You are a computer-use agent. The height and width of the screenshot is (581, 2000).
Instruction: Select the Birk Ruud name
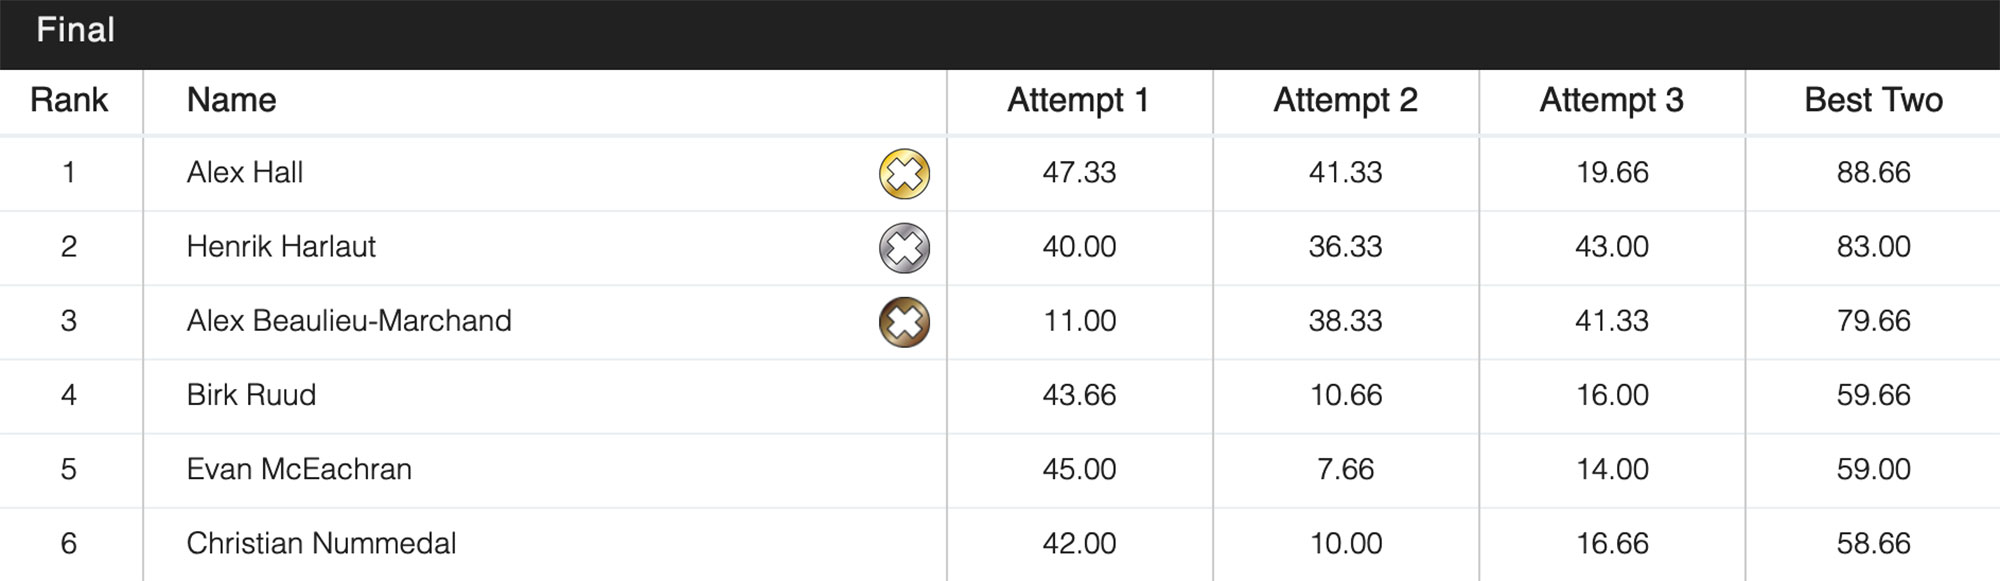click(251, 395)
